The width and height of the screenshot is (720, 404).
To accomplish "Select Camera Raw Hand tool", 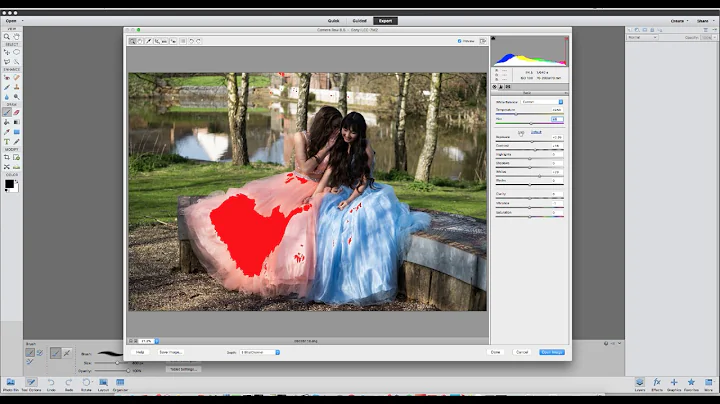I will 141,41.
